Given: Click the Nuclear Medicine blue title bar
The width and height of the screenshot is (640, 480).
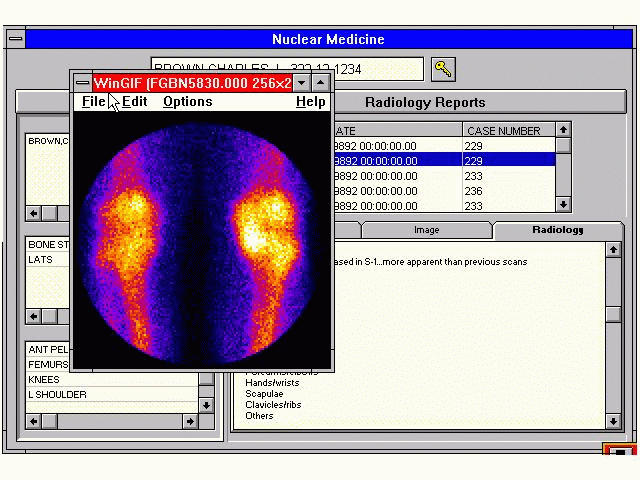Looking at the screenshot, I should [x=329, y=39].
